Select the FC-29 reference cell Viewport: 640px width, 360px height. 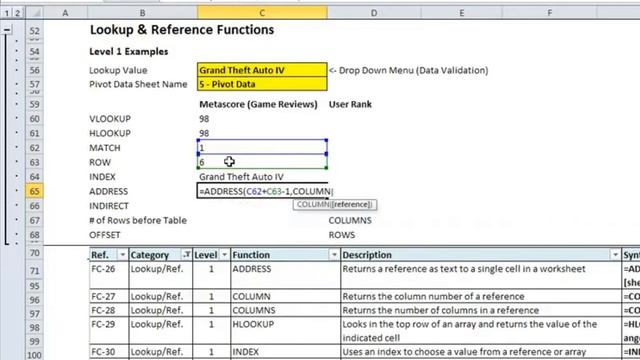coord(109,331)
